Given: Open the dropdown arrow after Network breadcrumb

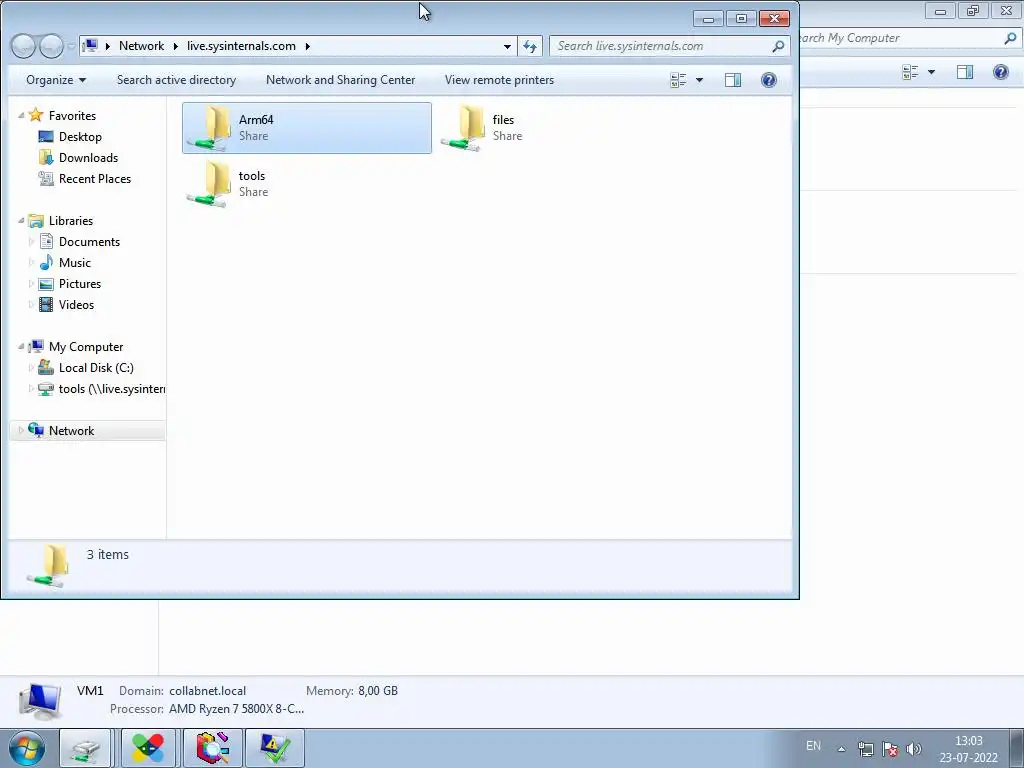Looking at the screenshot, I should tap(176, 46).
